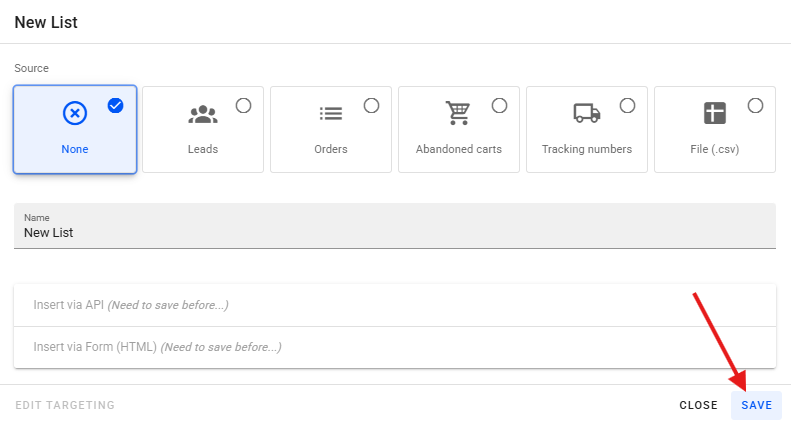This screenshot has width=791, height=422.
Task: Click the Name input field
Action: [x=395, y=233]
